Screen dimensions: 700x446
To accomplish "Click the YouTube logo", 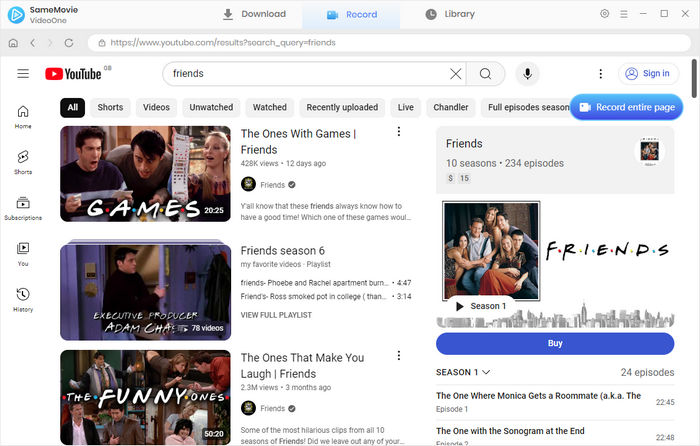I will [73, 74].
